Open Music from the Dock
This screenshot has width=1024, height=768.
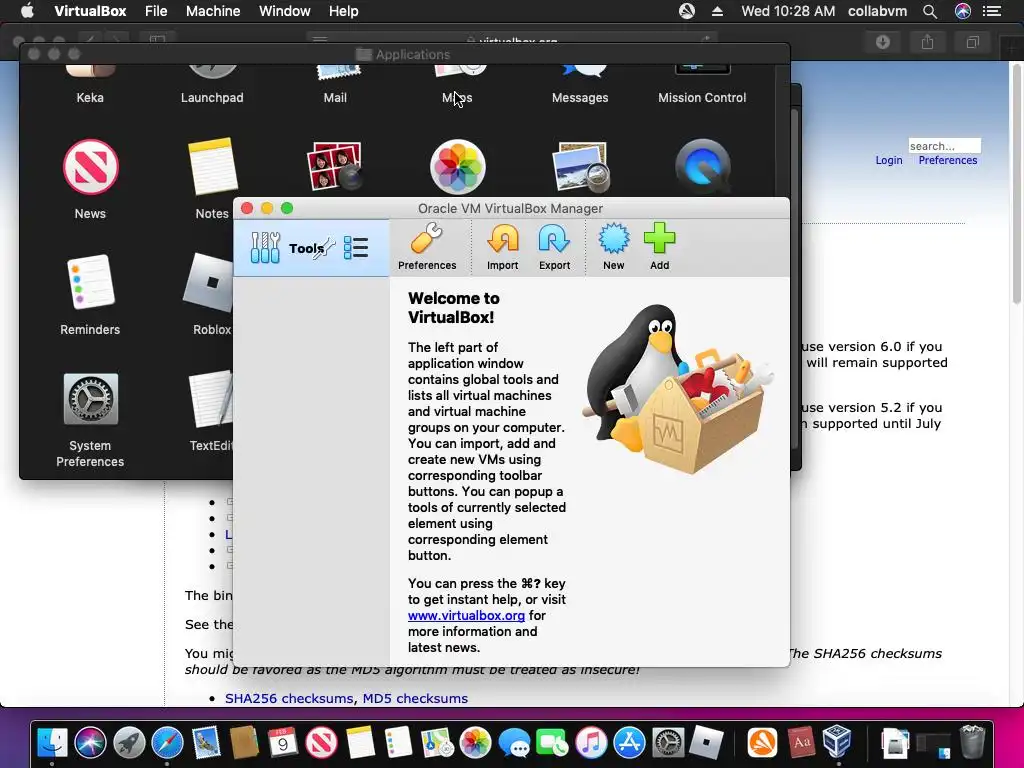tap(591, 743)
